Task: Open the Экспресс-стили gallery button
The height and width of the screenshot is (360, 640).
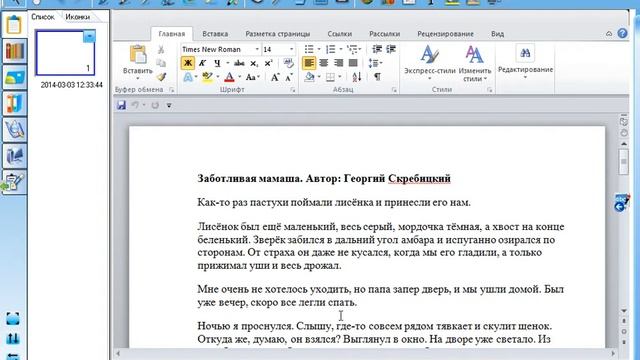Action: pos(430,62)
